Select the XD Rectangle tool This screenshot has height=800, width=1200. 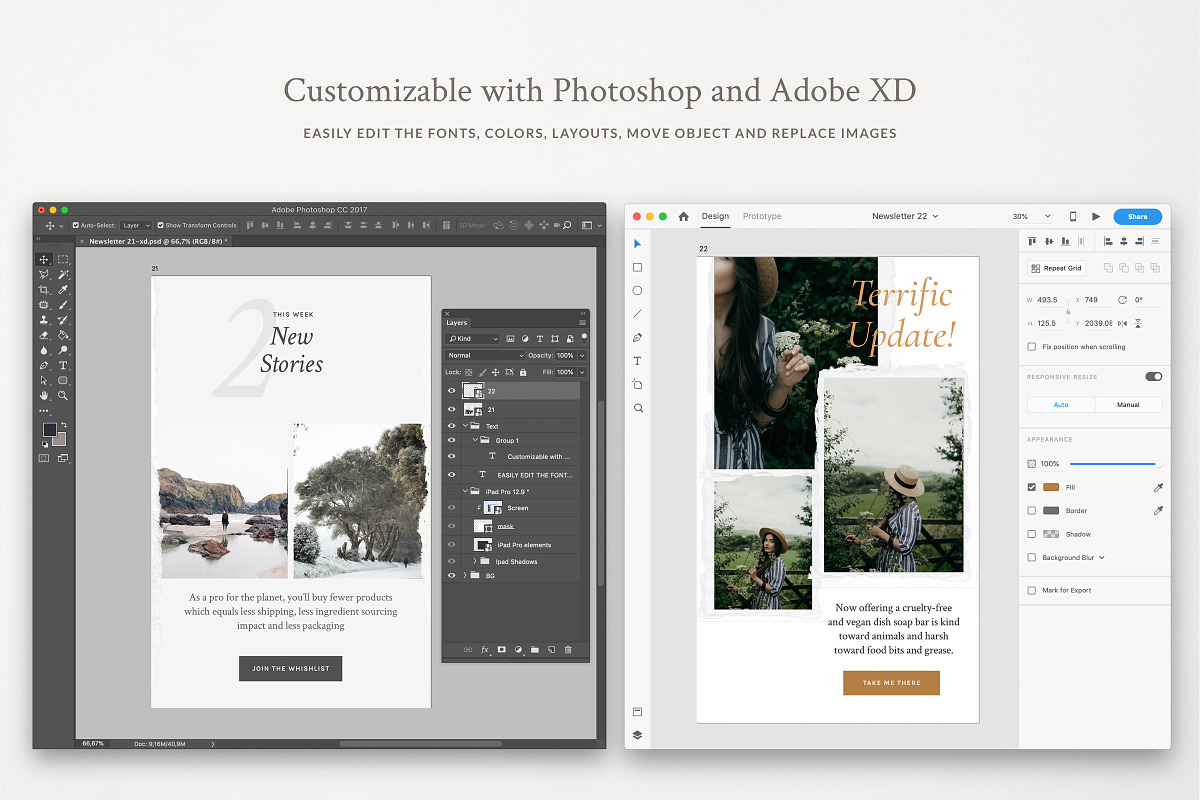pyautogui.click(x=637, y=267)
